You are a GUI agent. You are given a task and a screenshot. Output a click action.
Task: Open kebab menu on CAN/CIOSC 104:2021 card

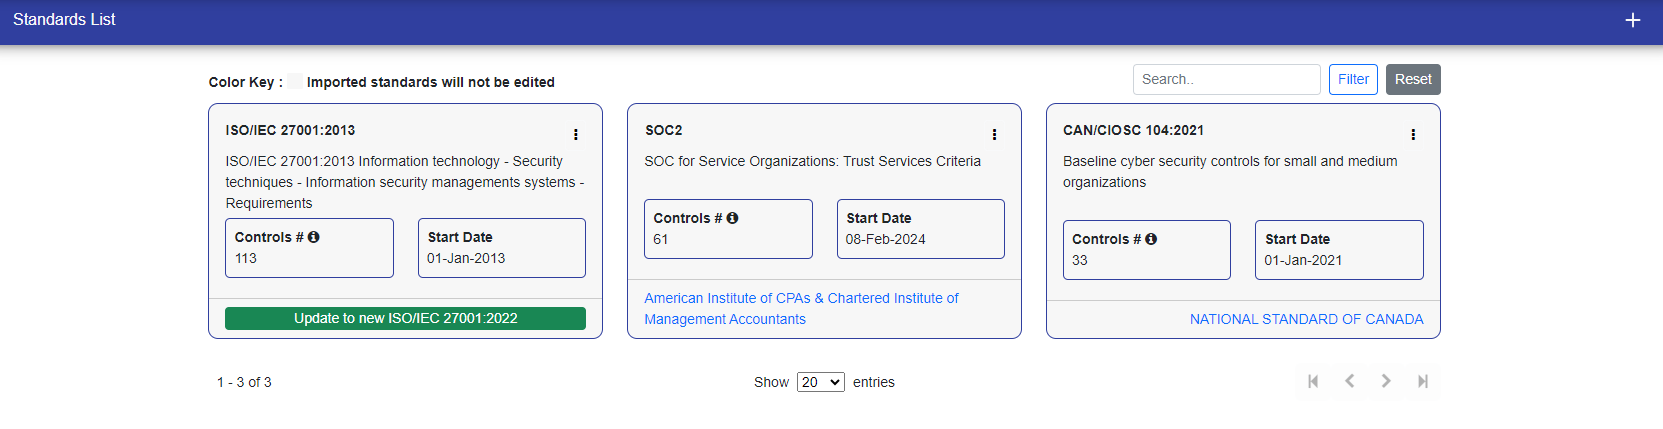click(1412, 134)
